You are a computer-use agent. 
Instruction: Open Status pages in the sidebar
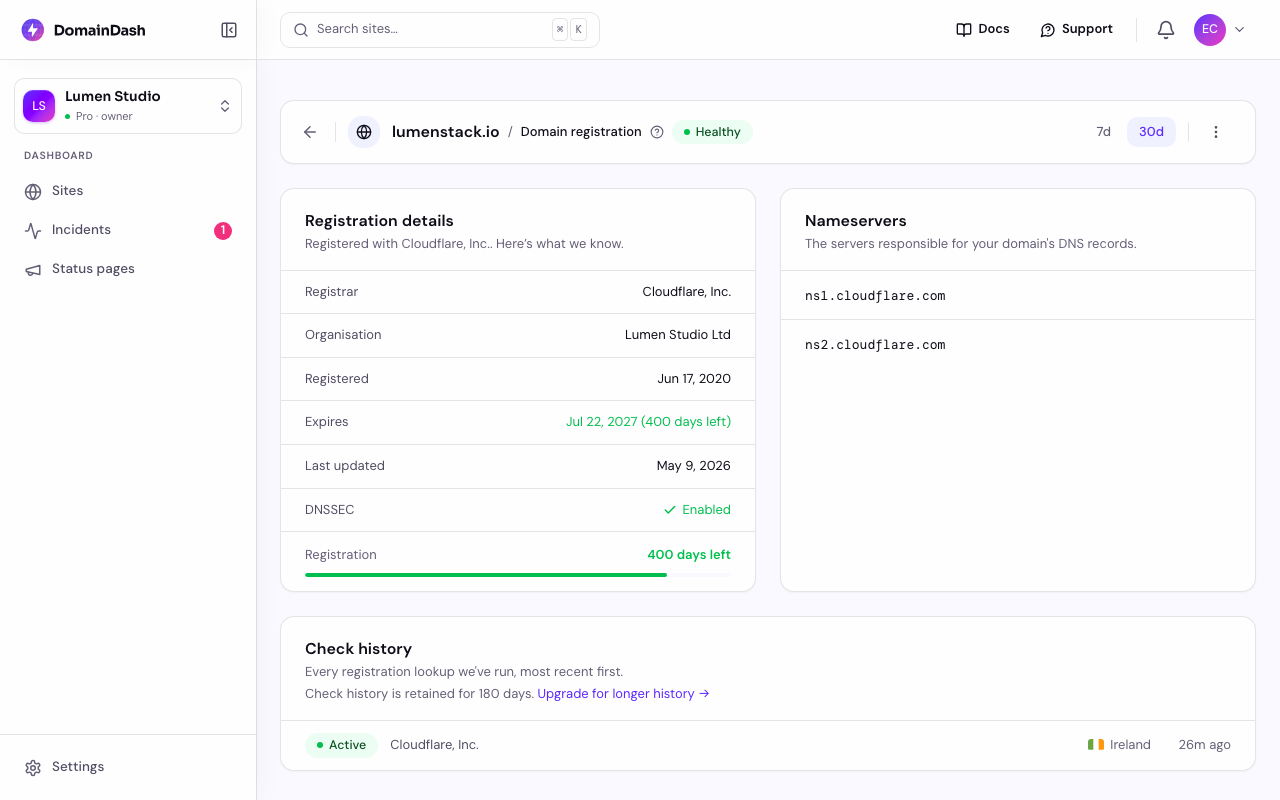click(x=128, y=269)
